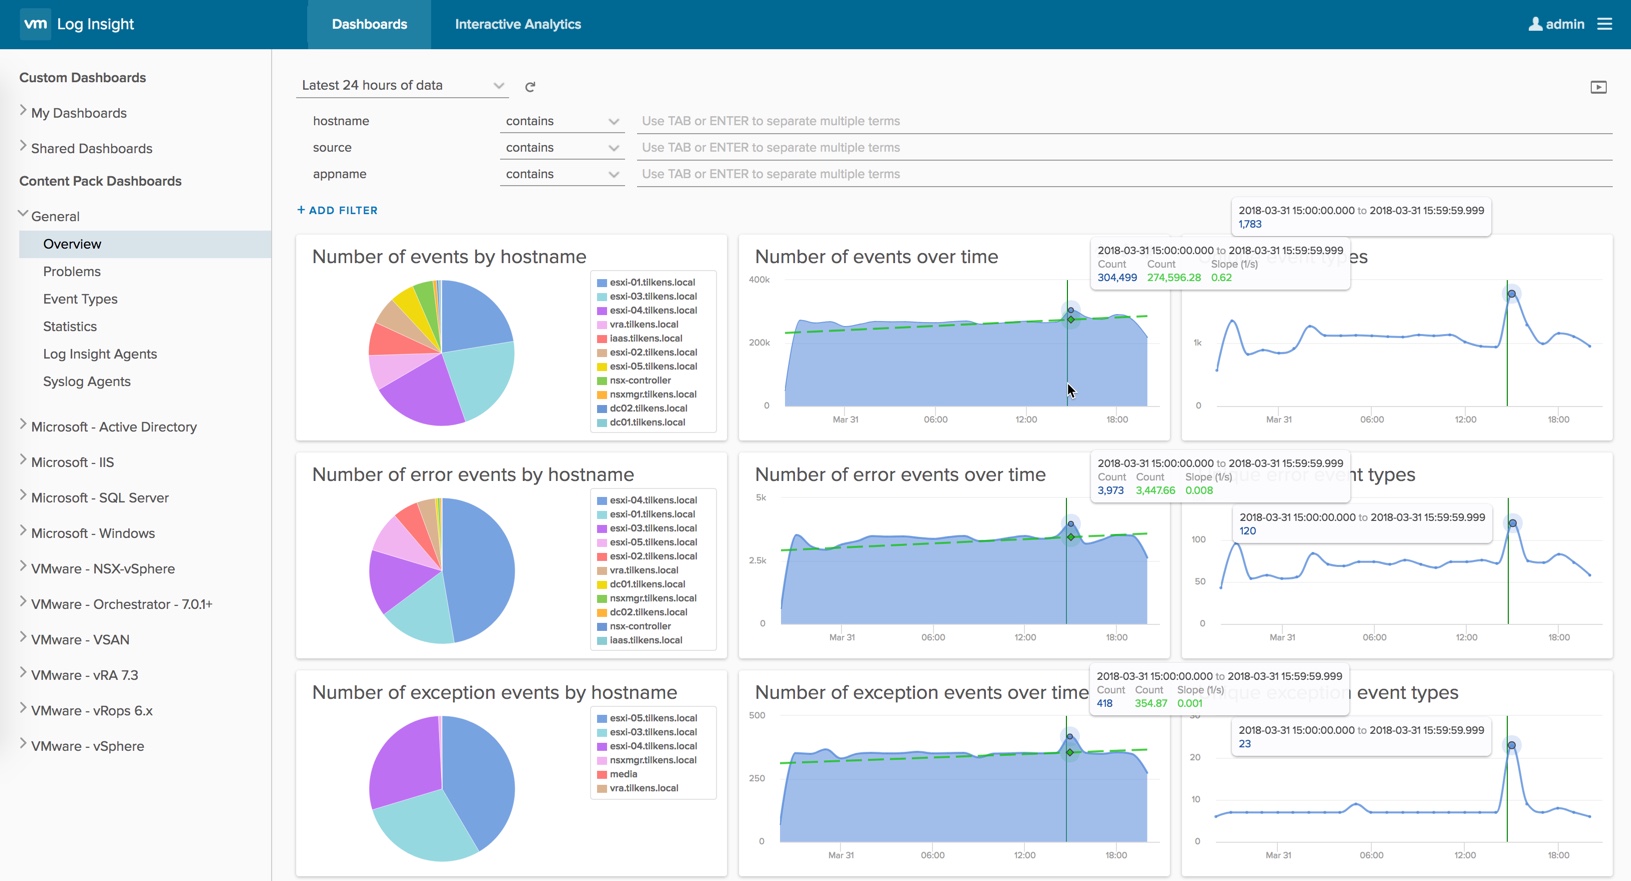The width and height of the screenshot is (1631, 881).
Task: Start presentation mode with the top-right play icon
Action: [x=1598, y=87]
